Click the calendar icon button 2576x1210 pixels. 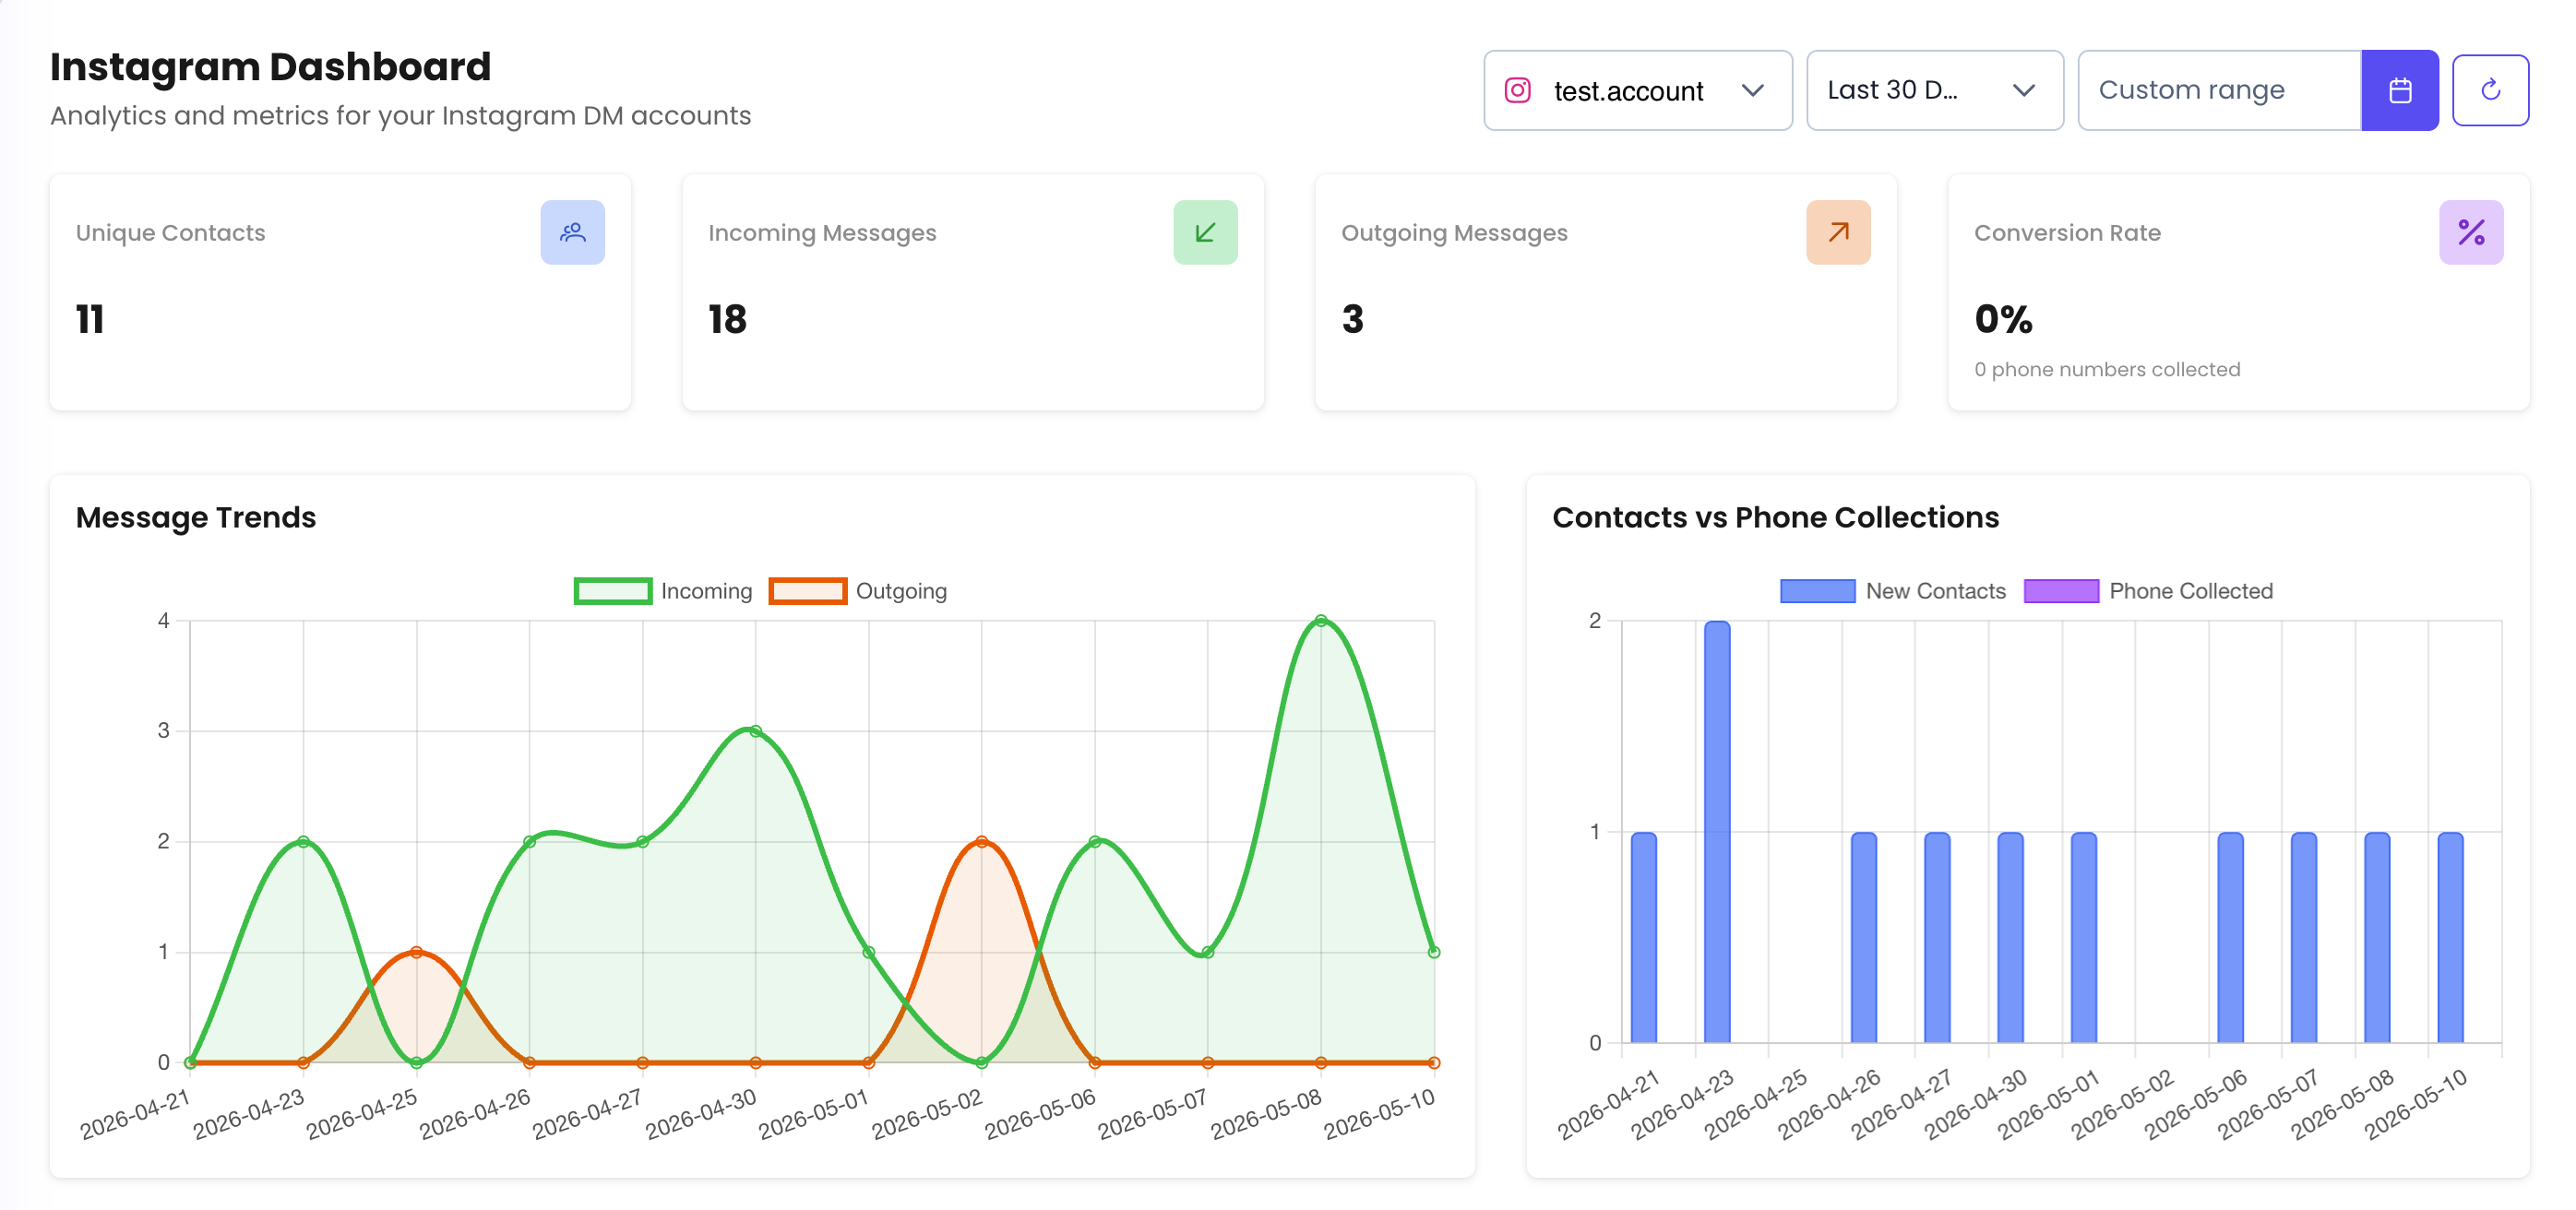[2399, 90]
